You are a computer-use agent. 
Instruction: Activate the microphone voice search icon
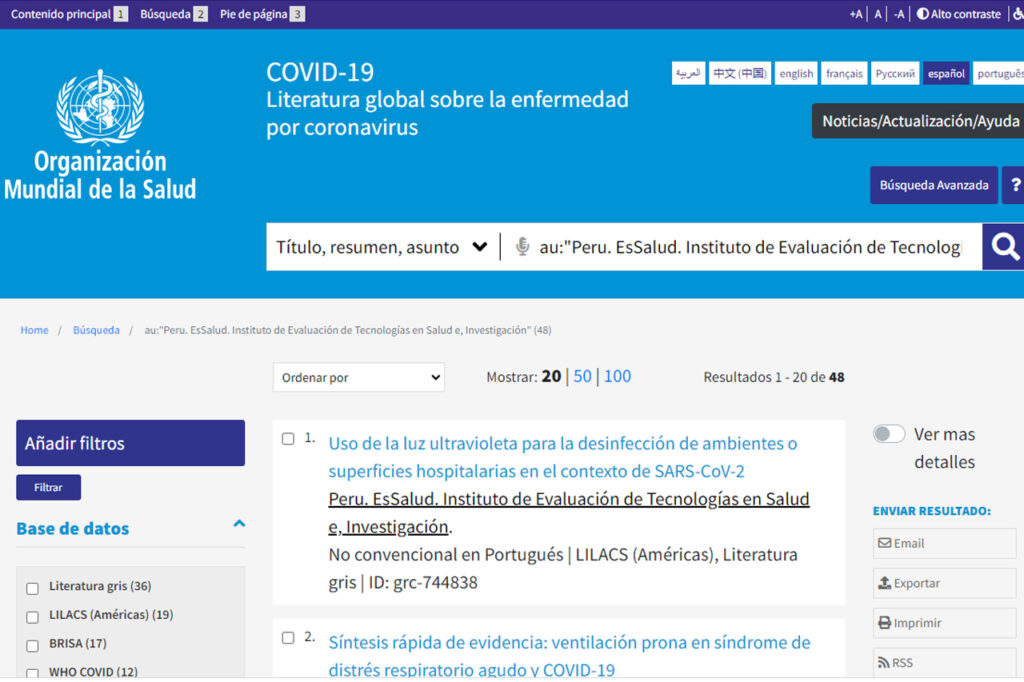(x=522, y=247)
